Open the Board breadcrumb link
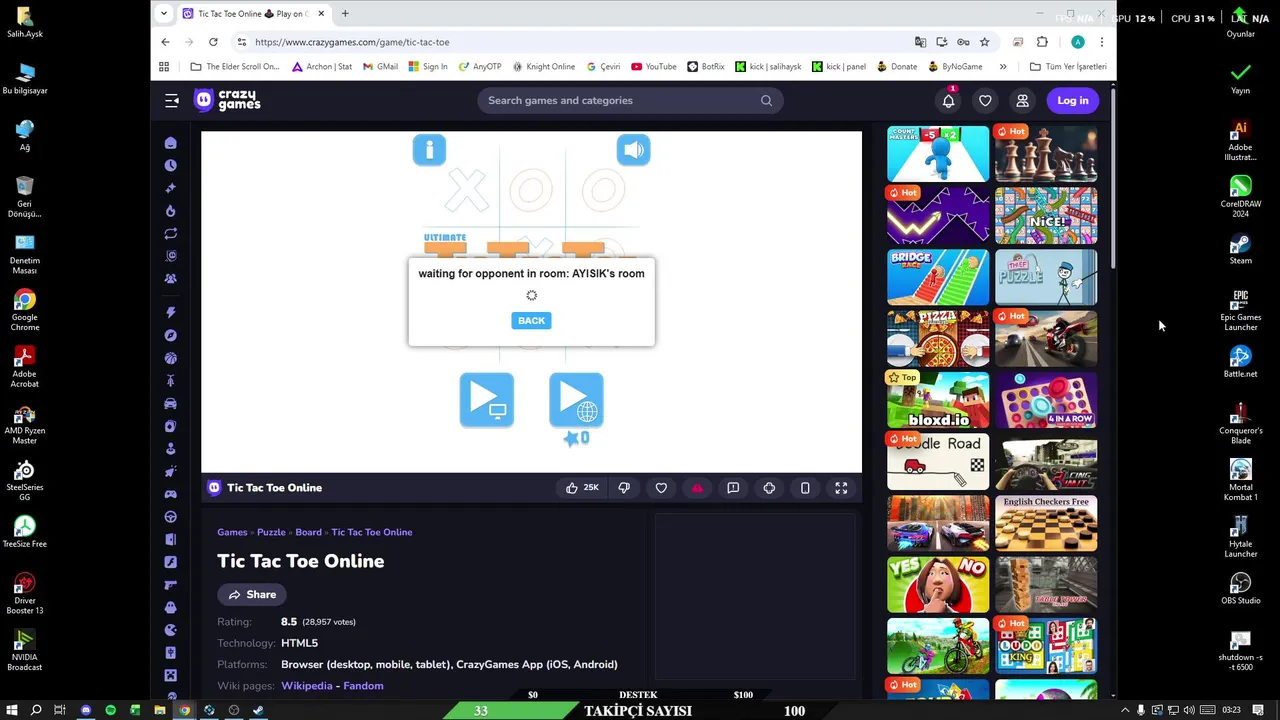Viewport: 1280px width, 720px height. pos(308,532)
